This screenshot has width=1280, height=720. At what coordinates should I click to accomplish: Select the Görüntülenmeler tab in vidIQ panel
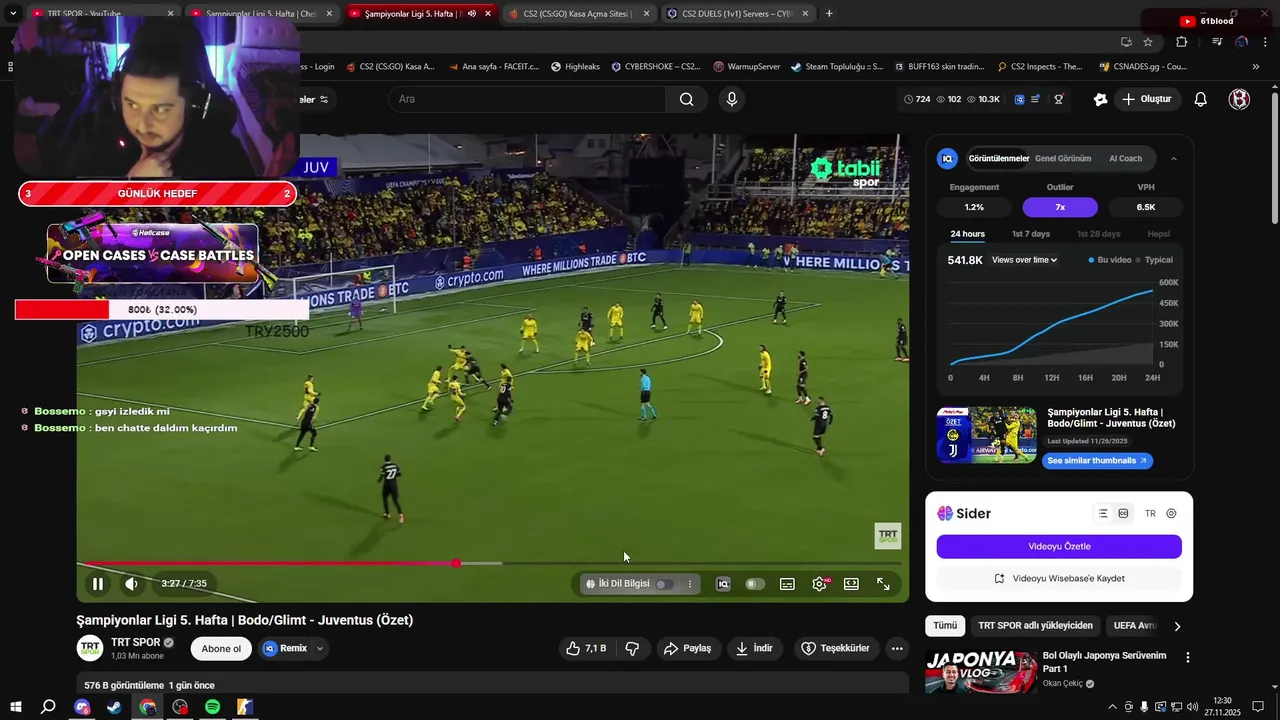(998, 158)
